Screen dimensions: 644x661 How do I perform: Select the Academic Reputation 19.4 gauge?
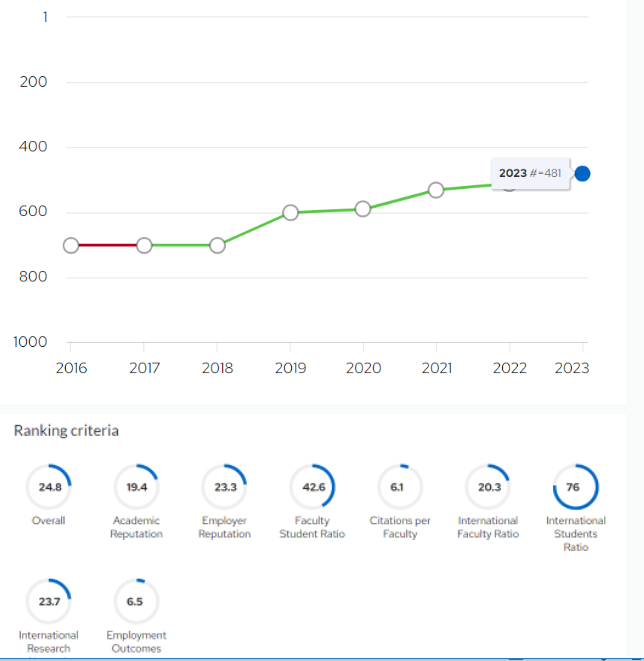click(135, 487)
